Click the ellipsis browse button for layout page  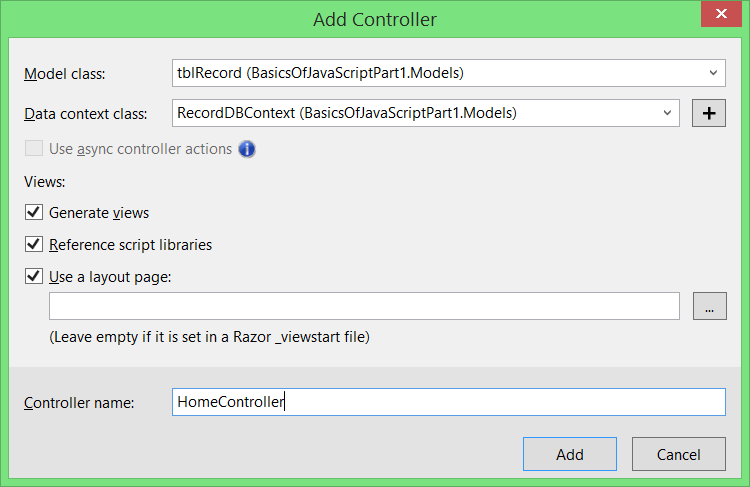point(709,306)
